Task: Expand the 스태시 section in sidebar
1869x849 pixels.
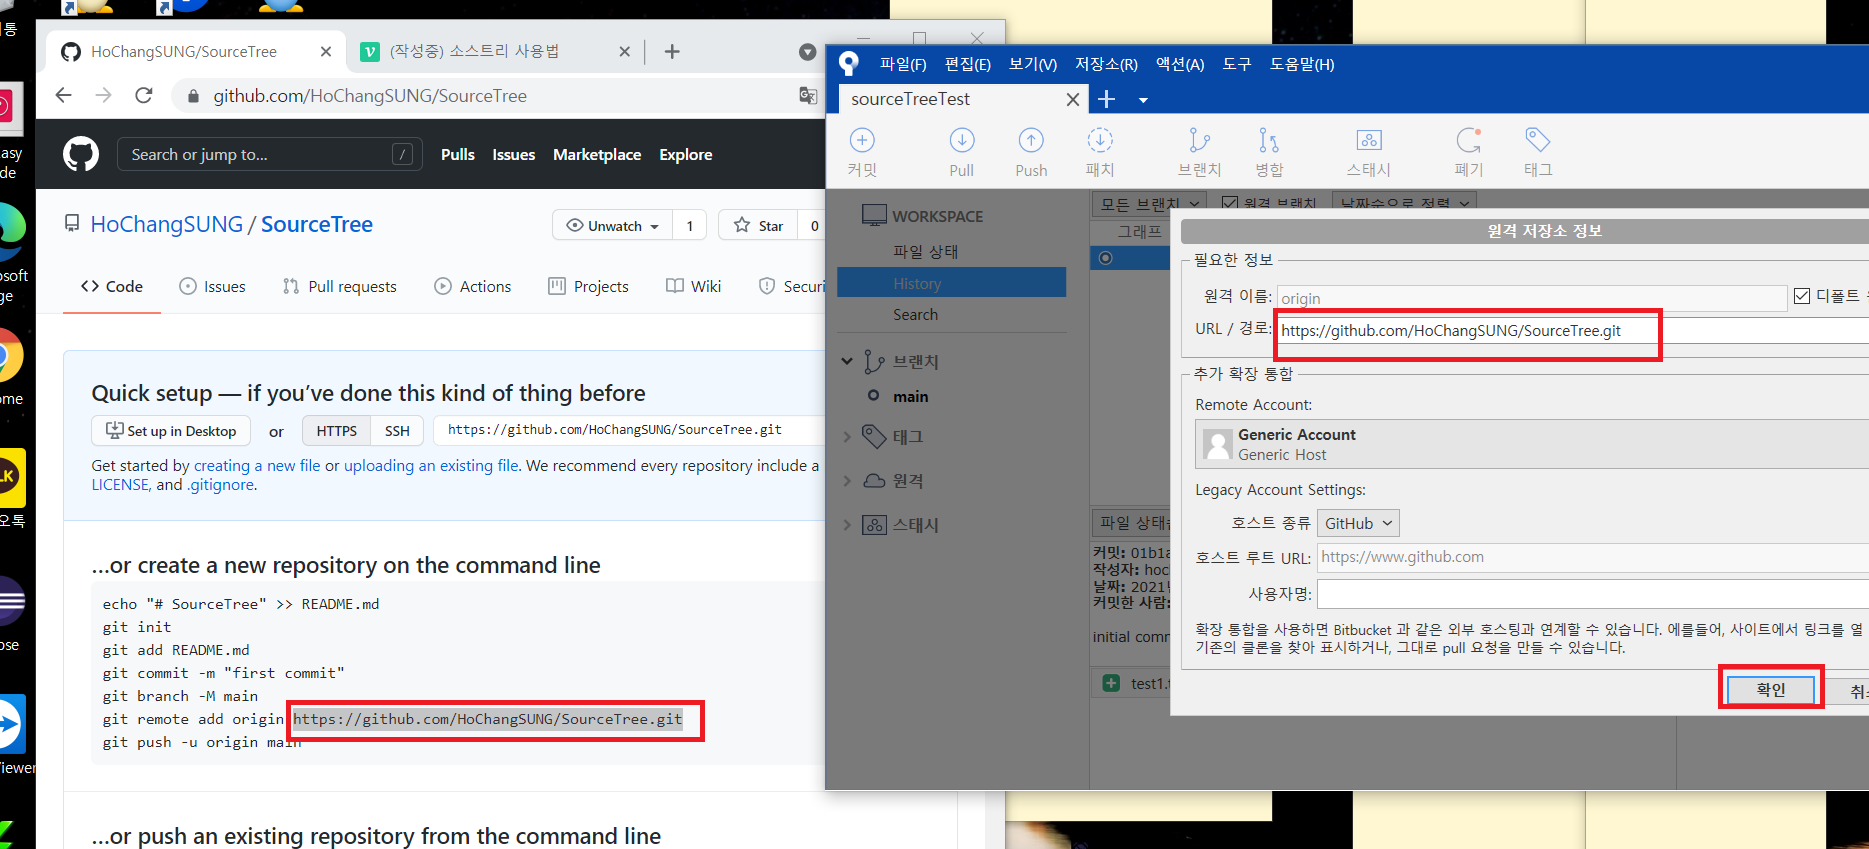Action: tap(847, 524)
